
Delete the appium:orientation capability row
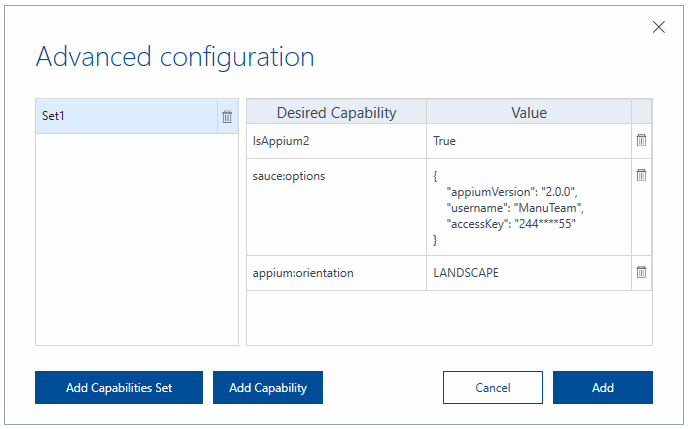[x=641, y=272]
